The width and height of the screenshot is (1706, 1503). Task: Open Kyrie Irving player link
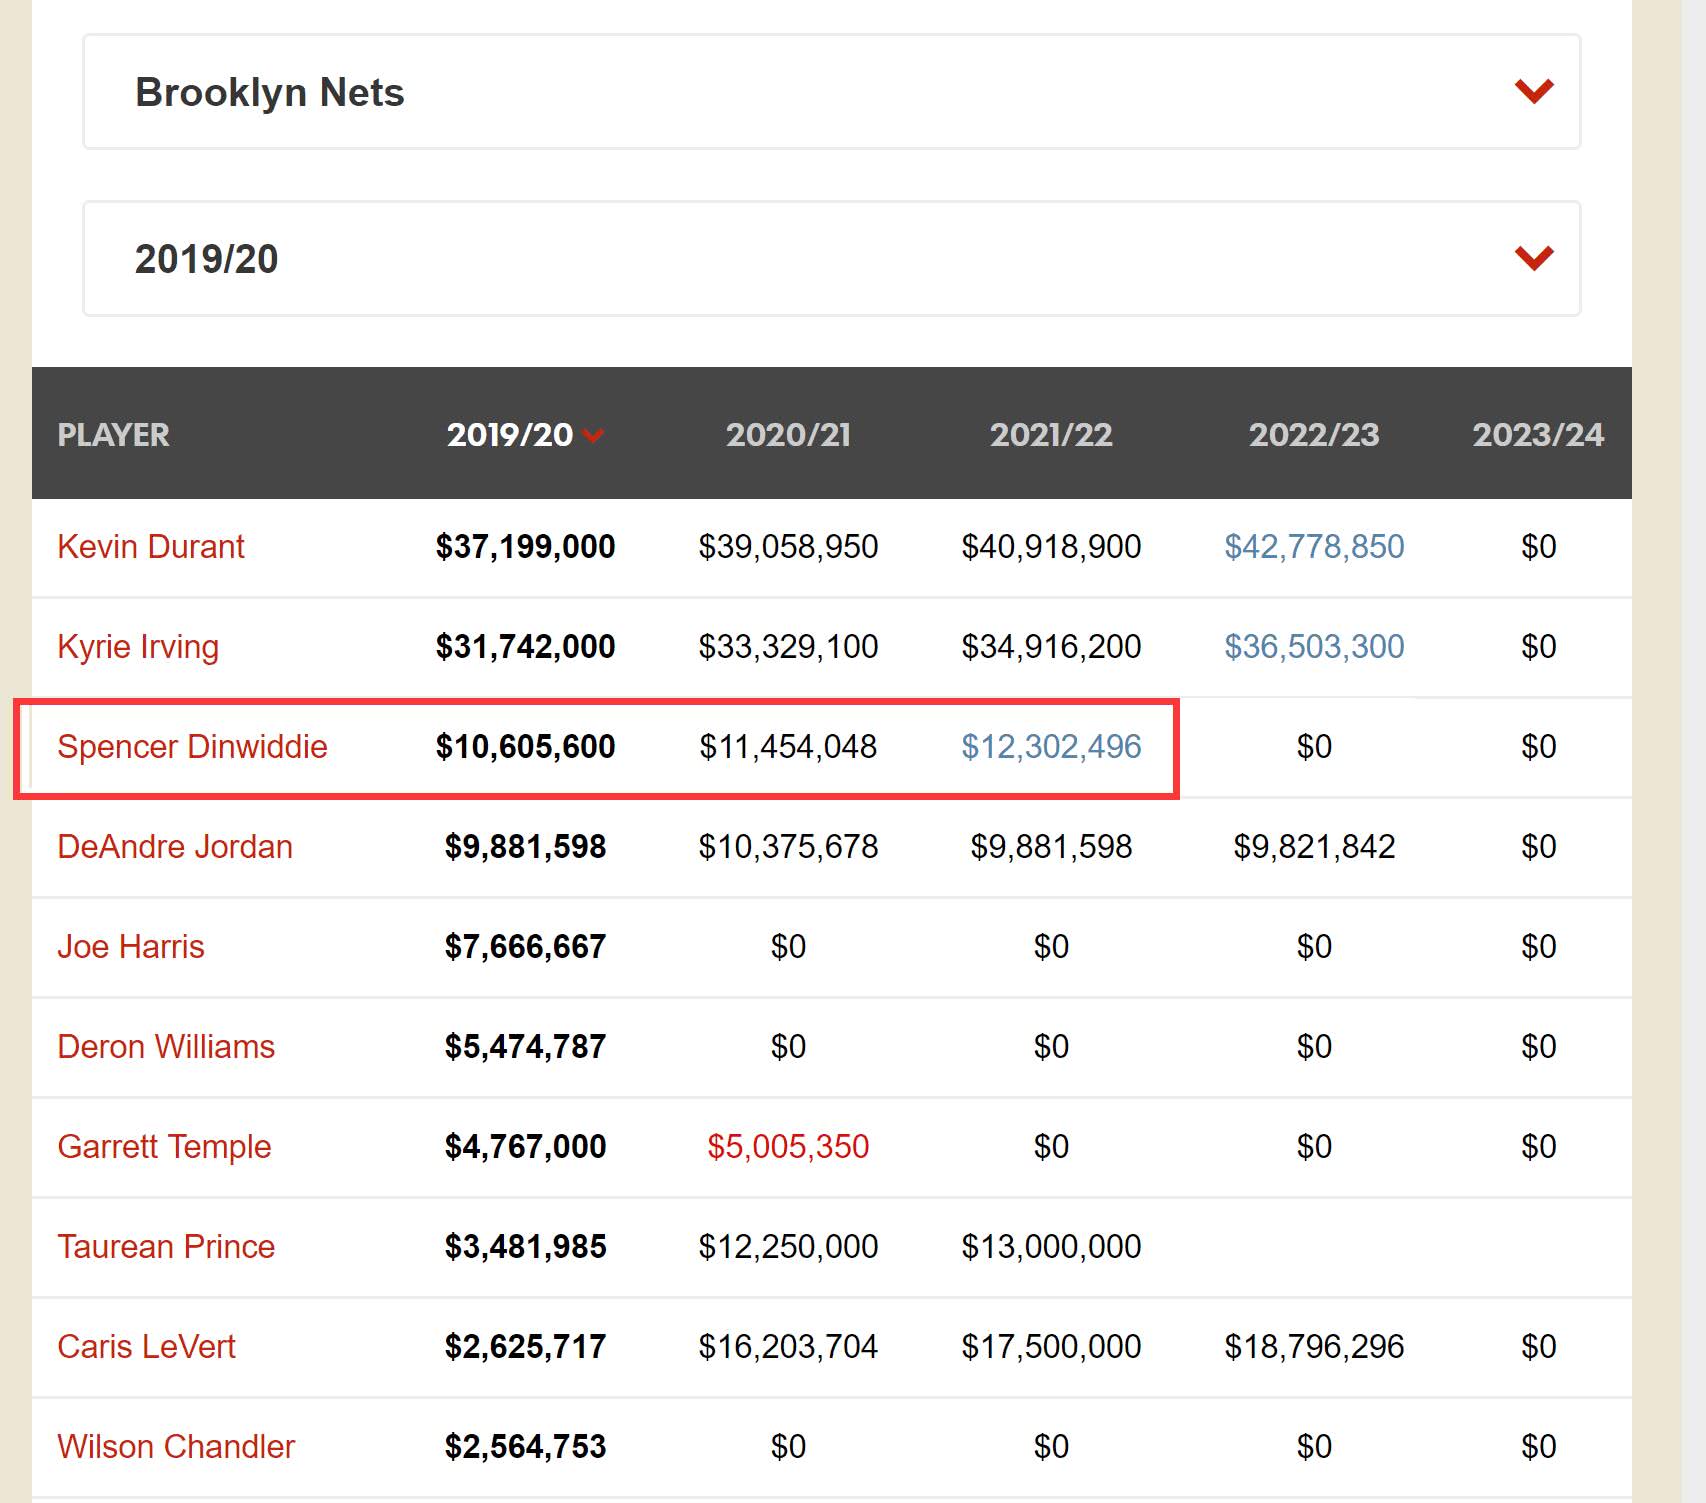pyautogui.click(x=138, y=647)
